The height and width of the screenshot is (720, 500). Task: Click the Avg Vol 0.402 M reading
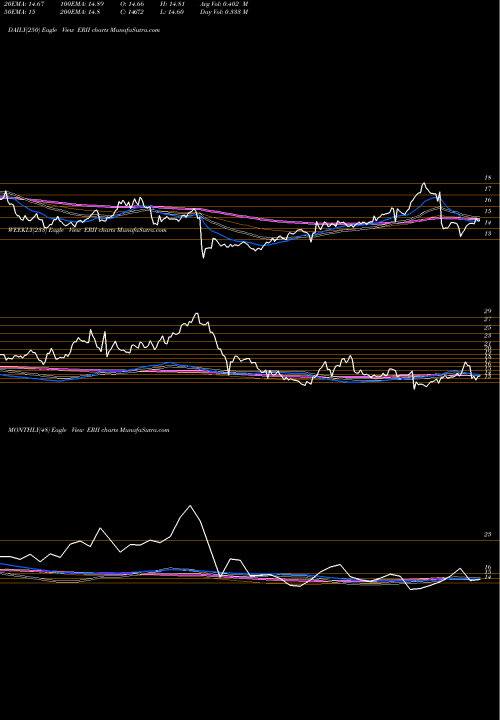[x=225, y=4]
